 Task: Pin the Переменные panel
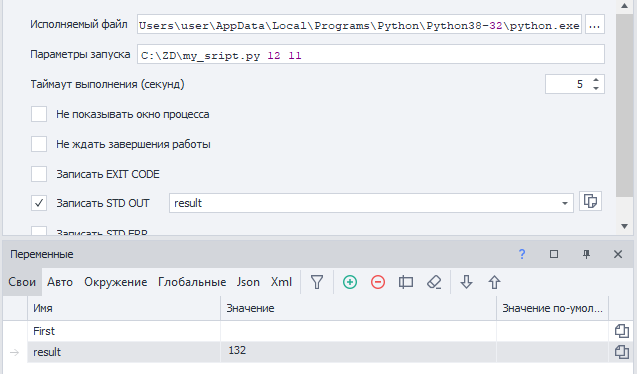click(586, 254)
